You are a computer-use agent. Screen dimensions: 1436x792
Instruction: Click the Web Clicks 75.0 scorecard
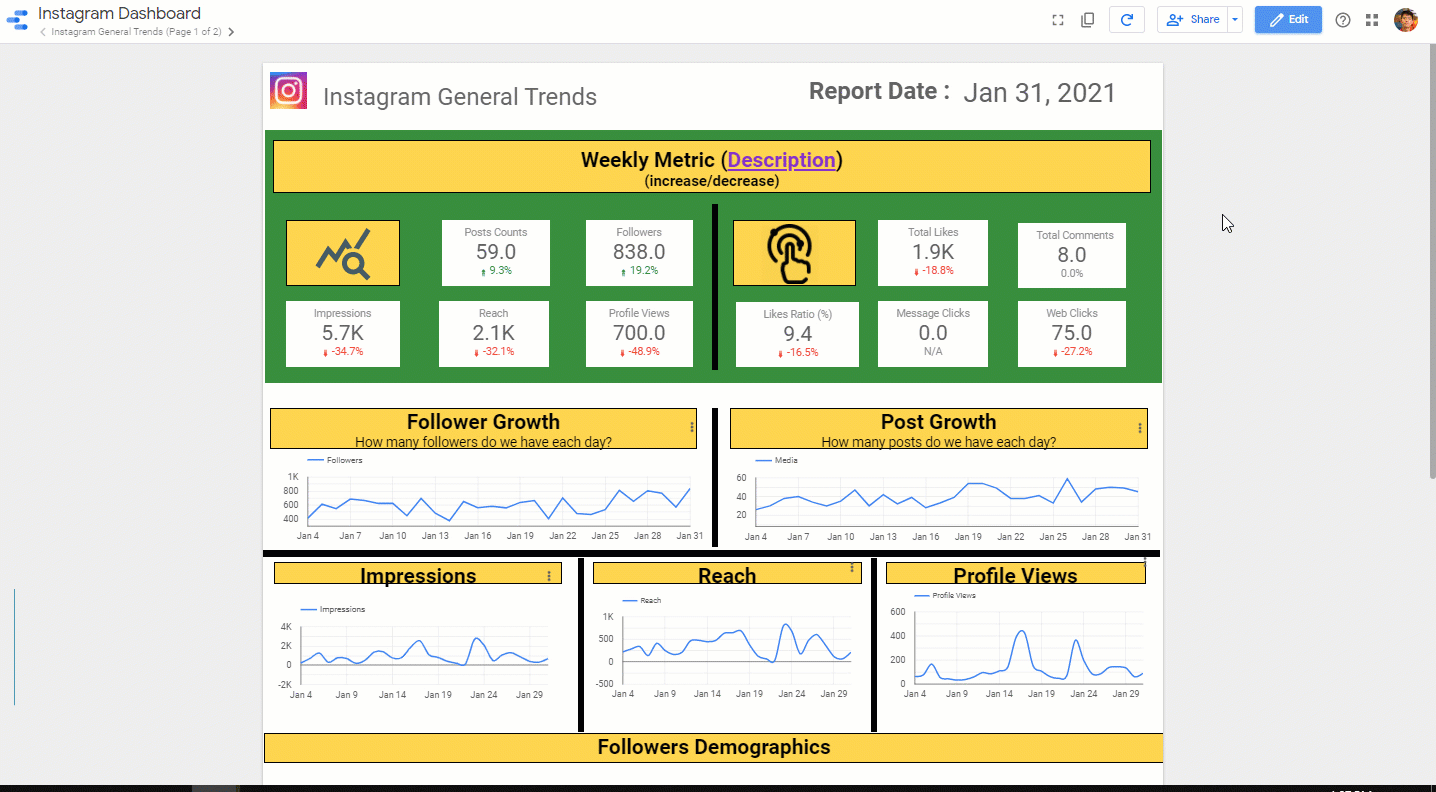1072,334
